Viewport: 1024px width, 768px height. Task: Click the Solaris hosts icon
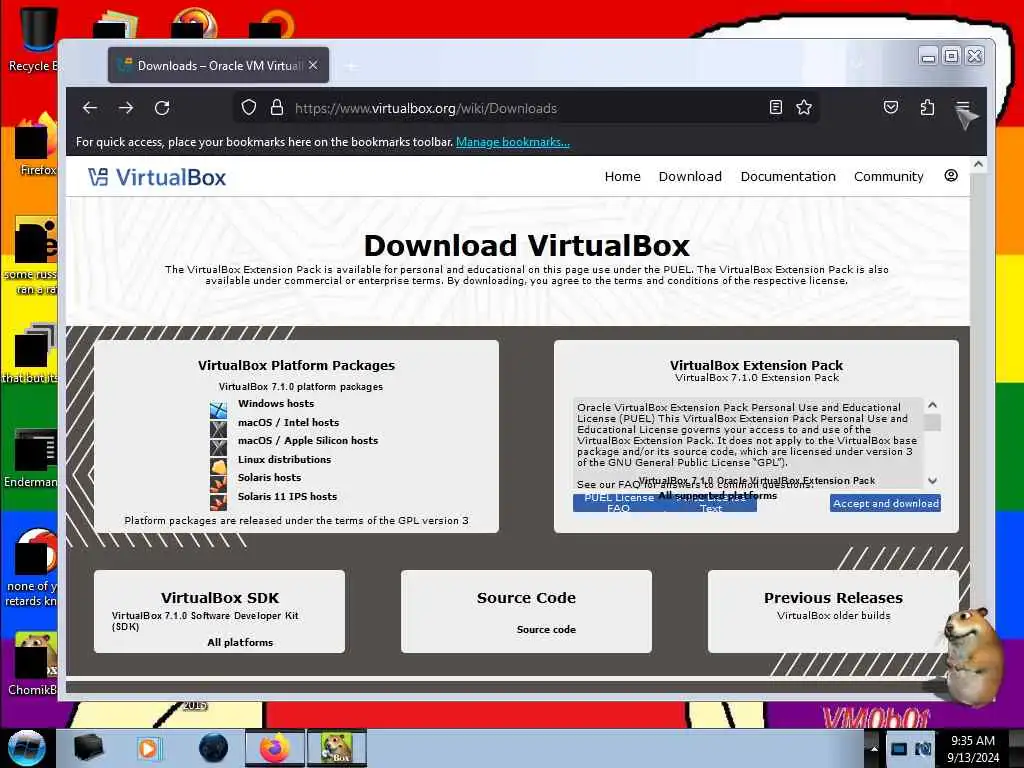coord(218,484)
